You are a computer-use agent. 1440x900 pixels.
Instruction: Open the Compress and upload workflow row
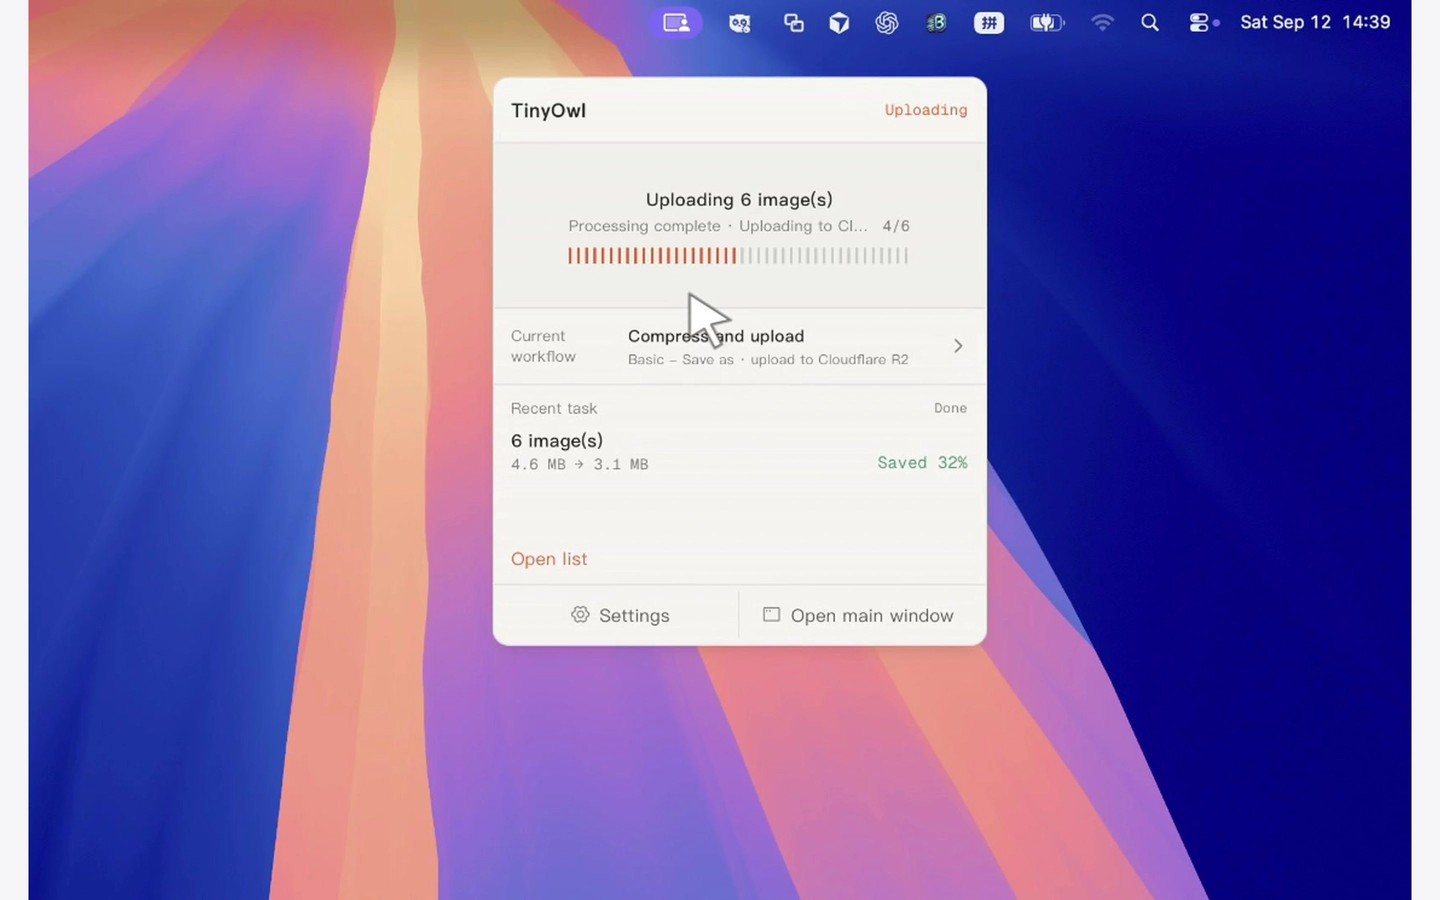740,346
